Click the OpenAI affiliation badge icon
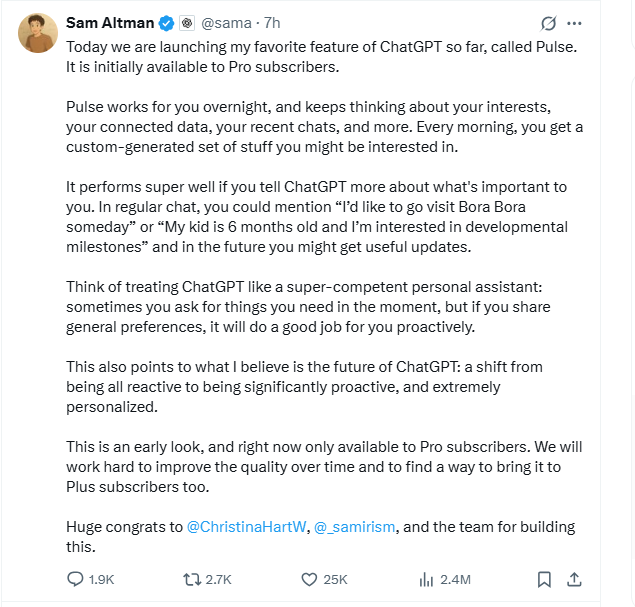Image resolution: width=635 pixels, height=607 pixels. pos(186,22)
